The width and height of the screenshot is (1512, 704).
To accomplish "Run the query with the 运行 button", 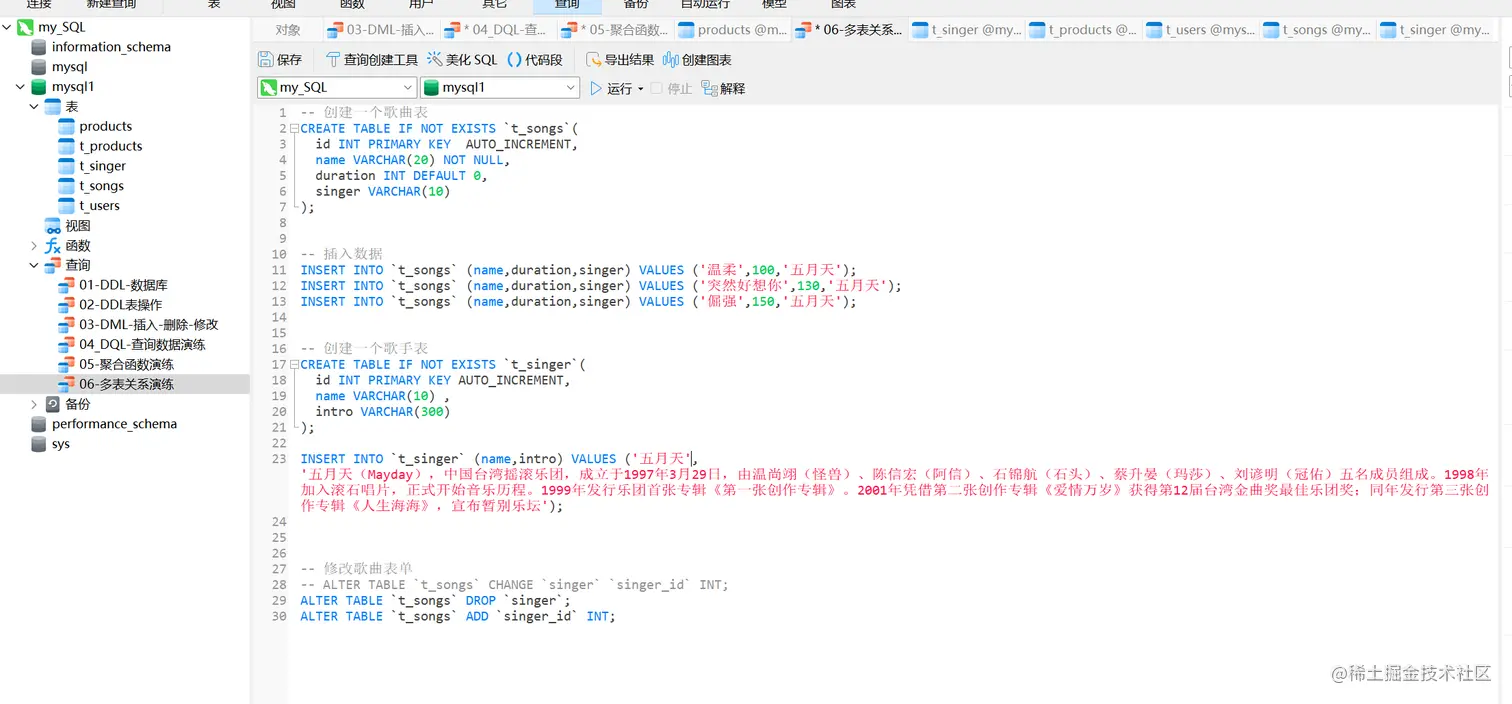I will [x=611, y=89].
